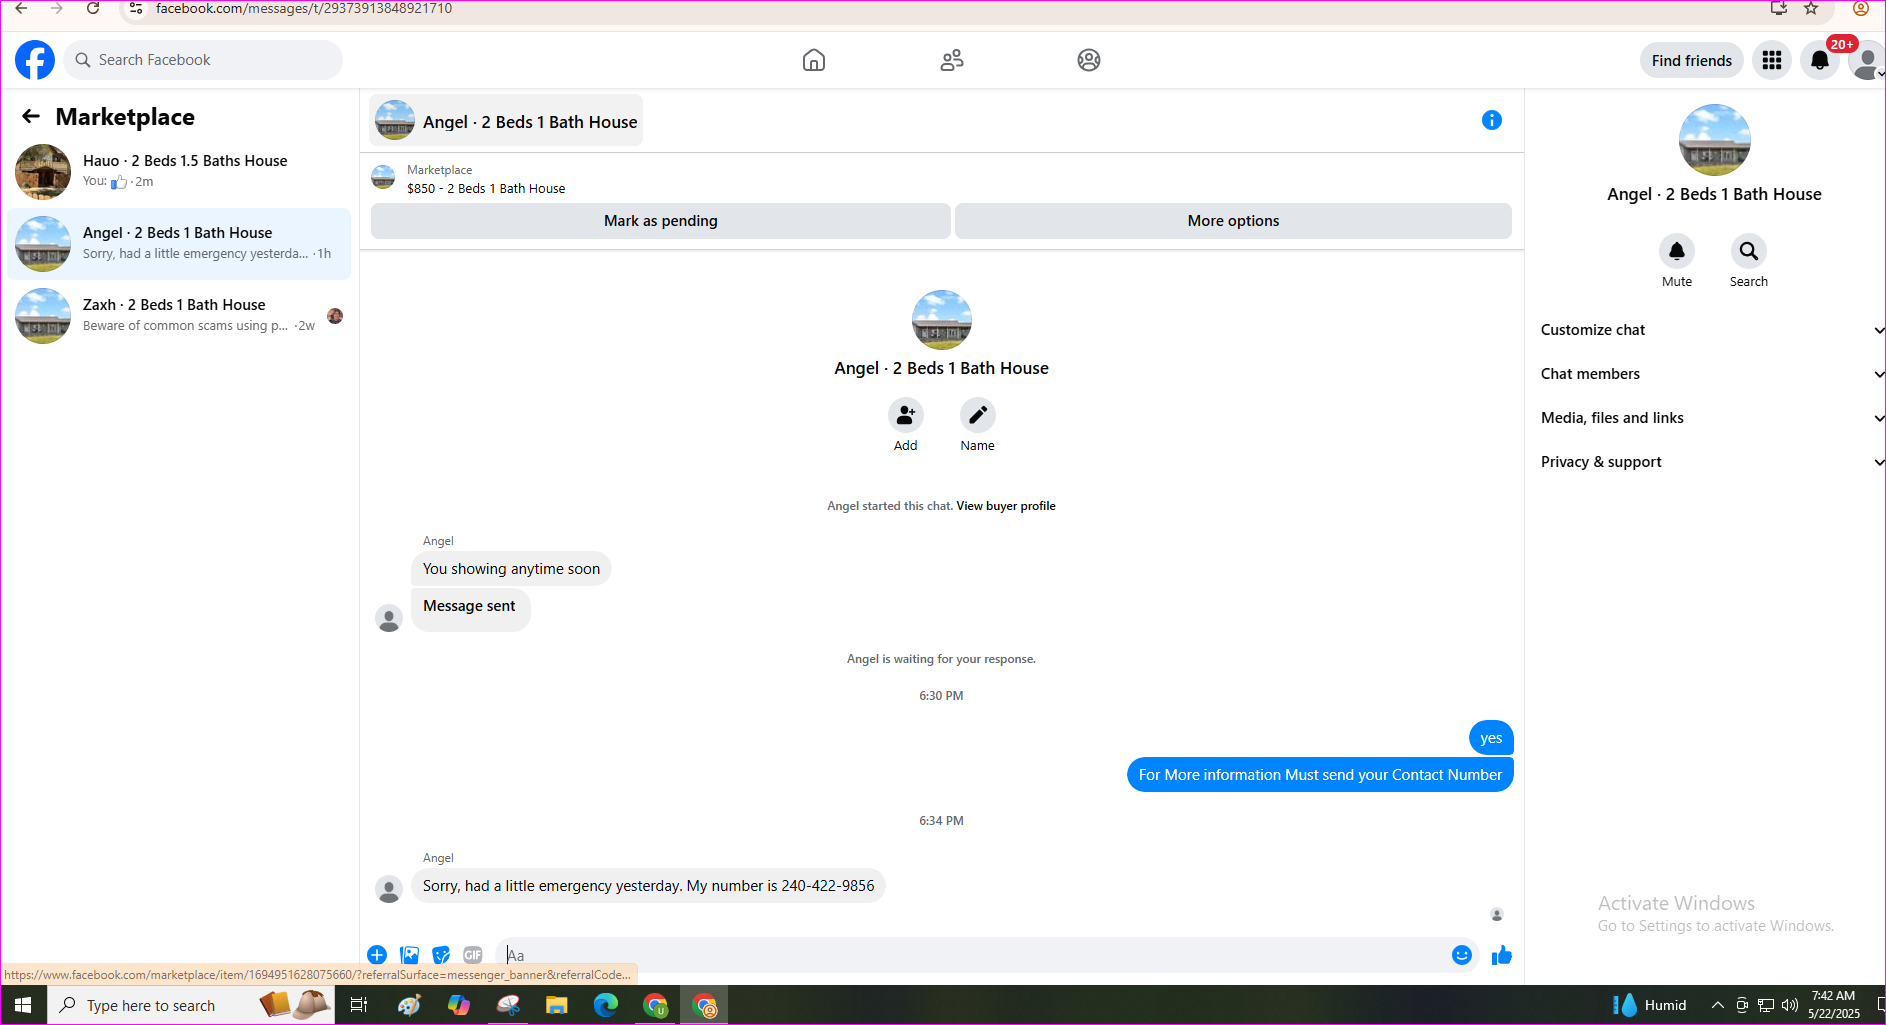Expand Customize chat section
The width and height of the screenshot is (1886, 1025).
click(1712, 330)
